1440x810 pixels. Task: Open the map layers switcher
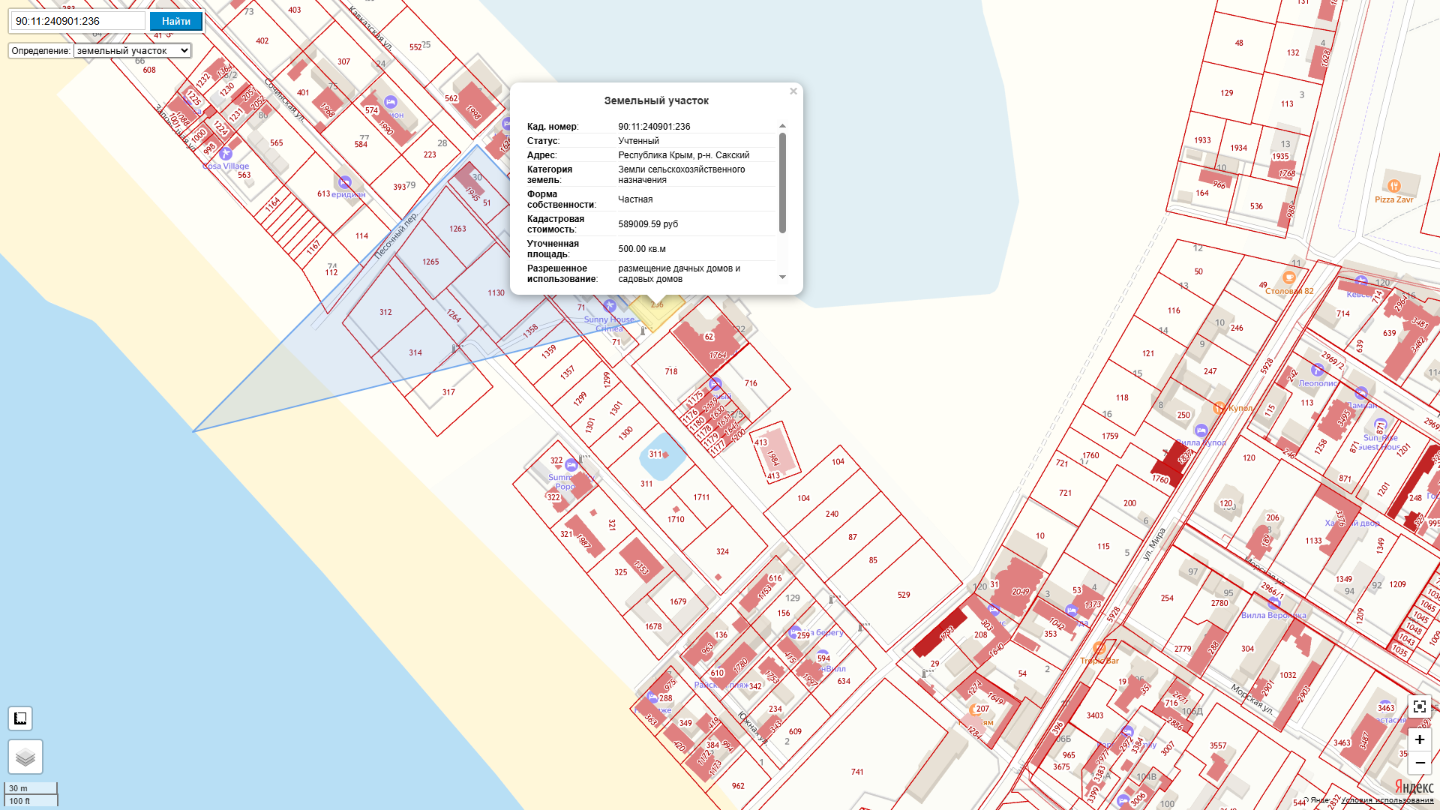tap(25, 757)
